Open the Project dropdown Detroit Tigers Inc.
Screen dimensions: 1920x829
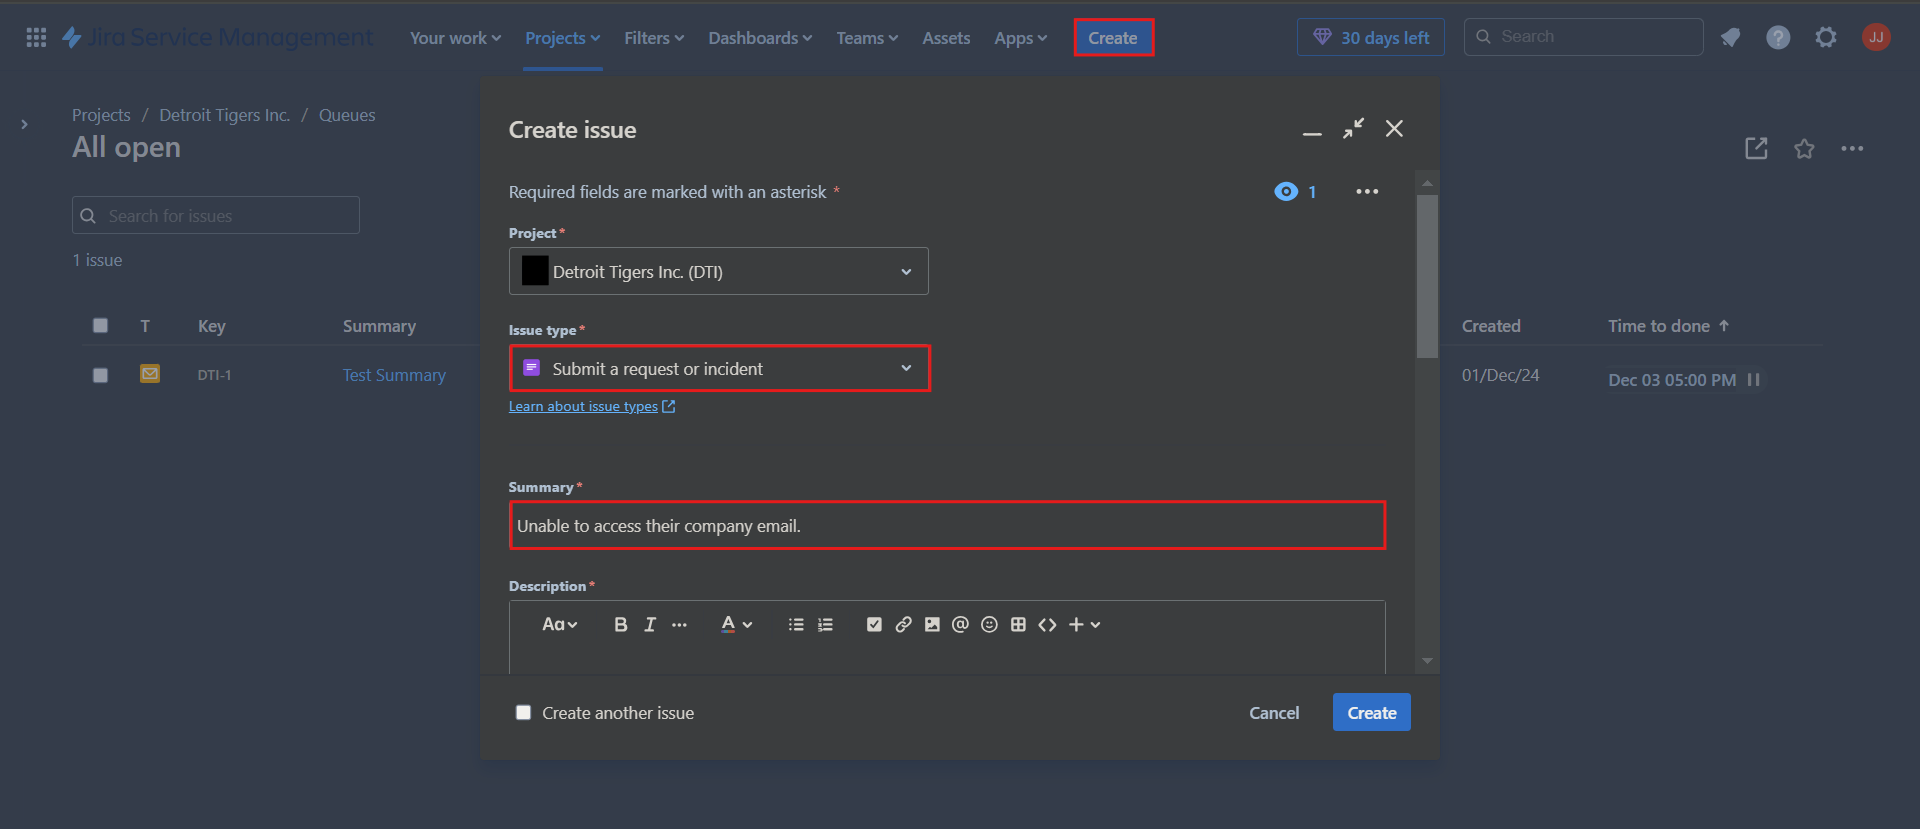[718, 271]
